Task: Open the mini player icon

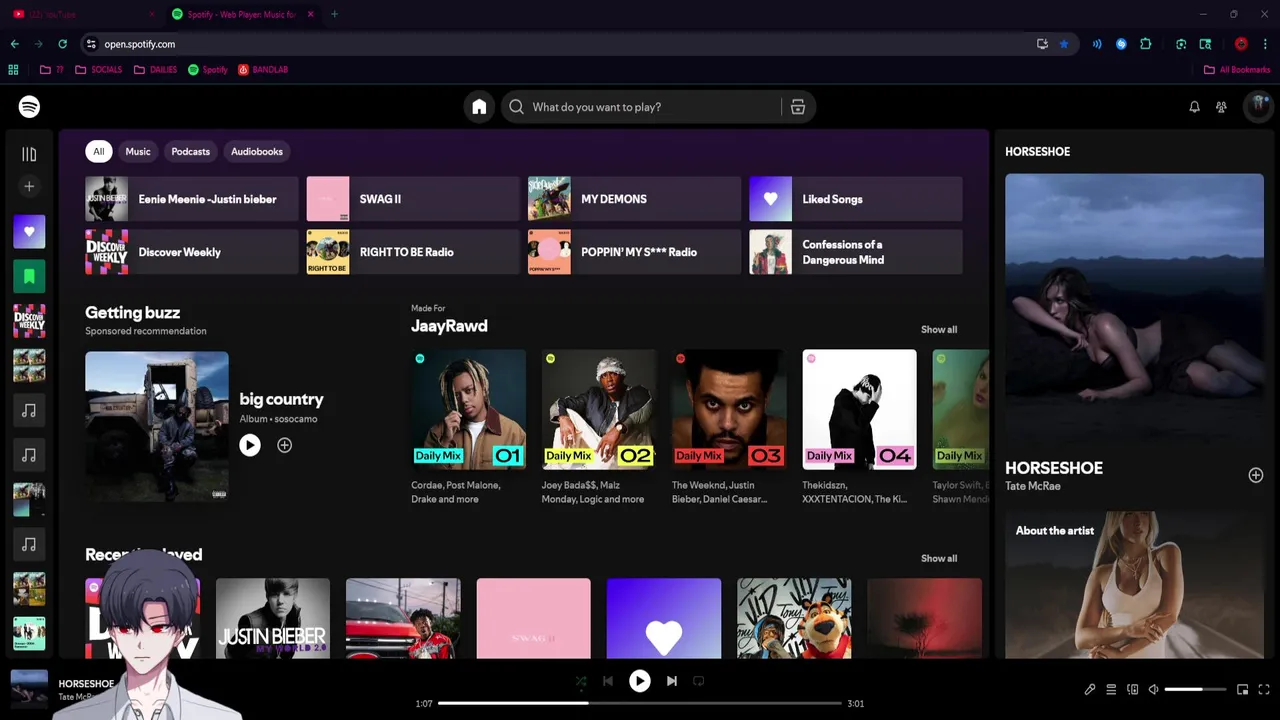Action: [1242, 689]
